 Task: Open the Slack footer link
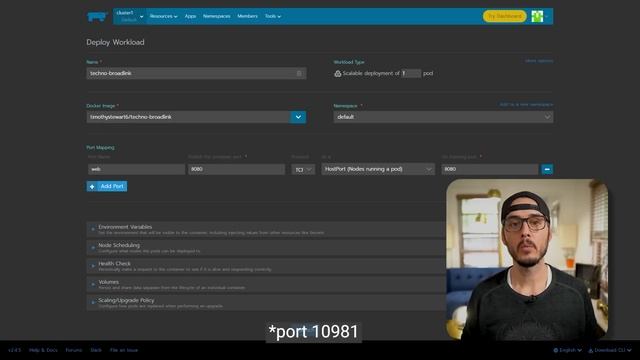tap(96, 350)
